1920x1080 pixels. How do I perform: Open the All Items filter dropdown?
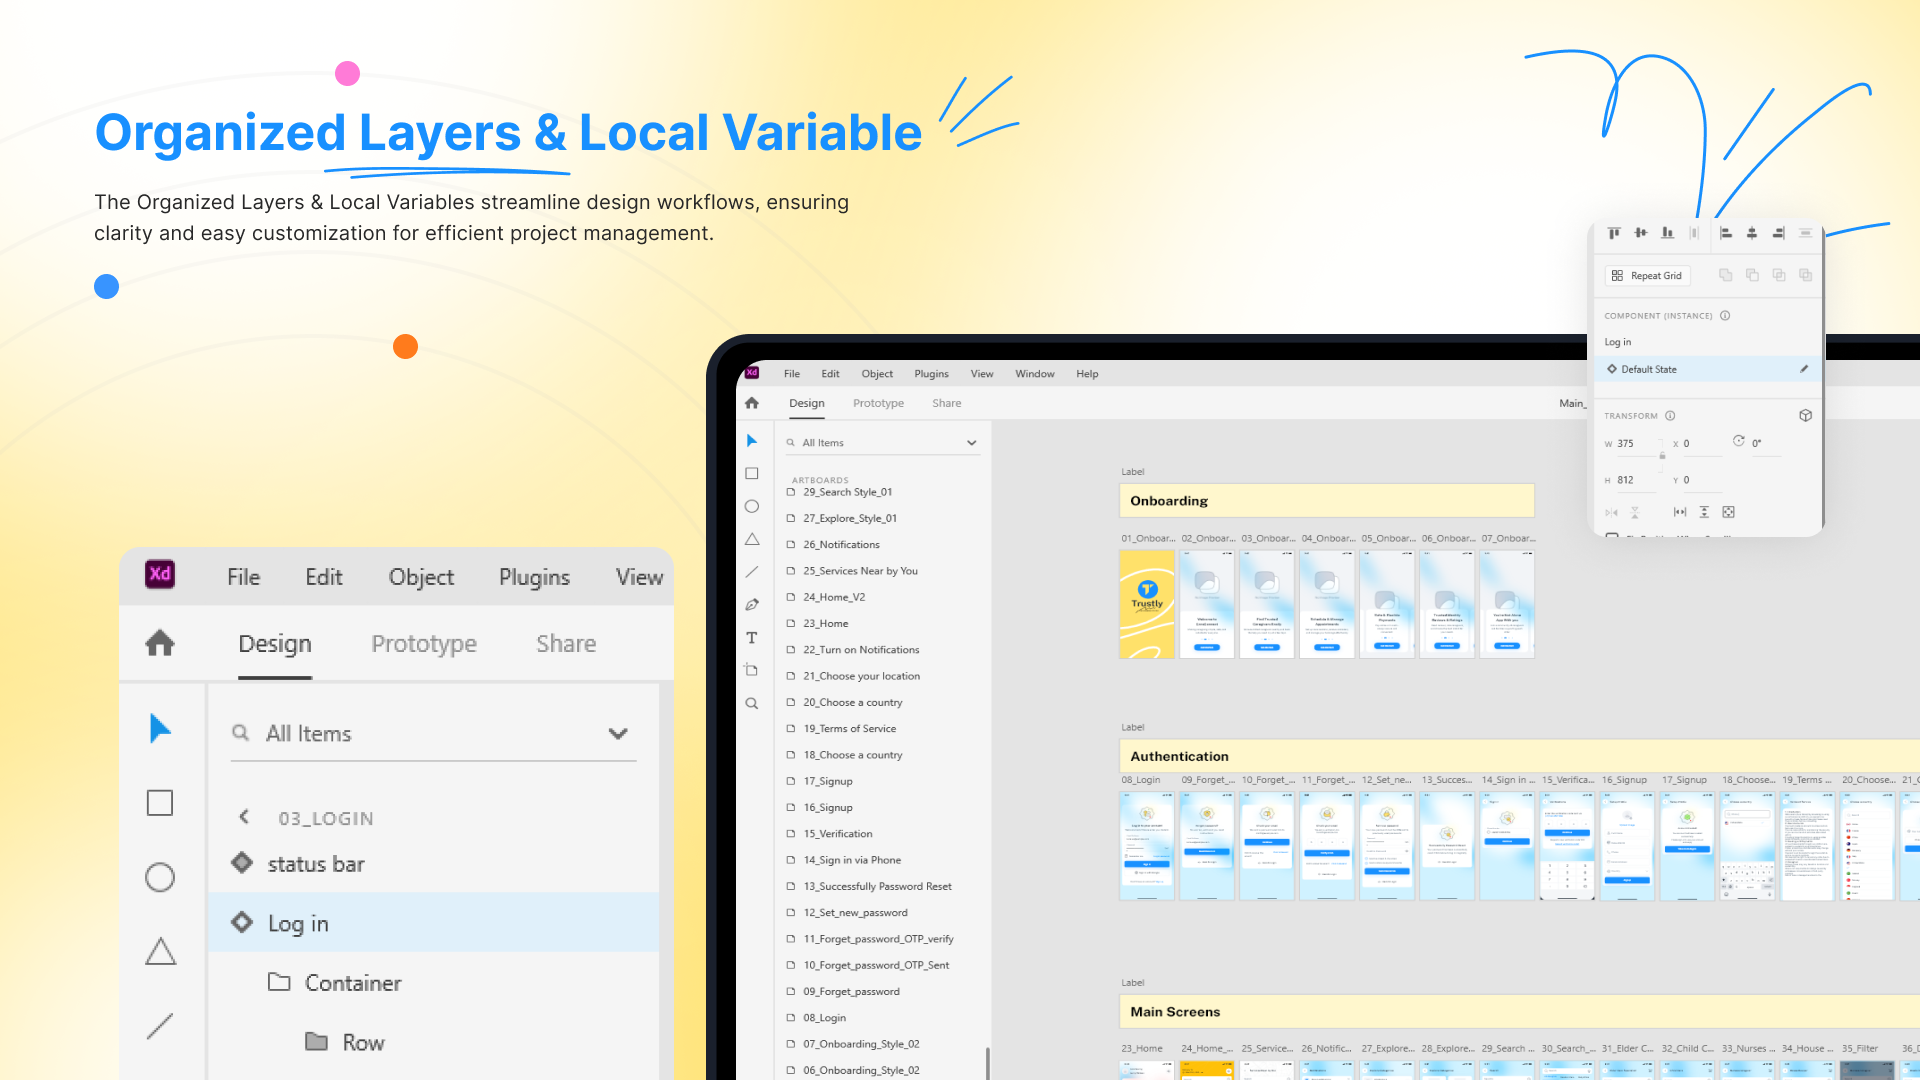coord(618,733)
